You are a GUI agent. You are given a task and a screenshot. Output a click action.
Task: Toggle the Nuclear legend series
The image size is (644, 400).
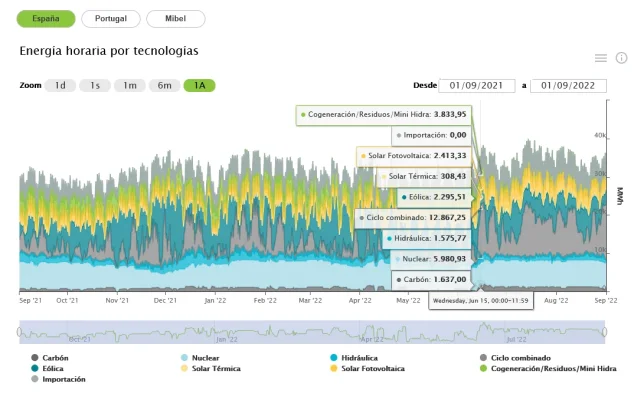coord(200,358)
